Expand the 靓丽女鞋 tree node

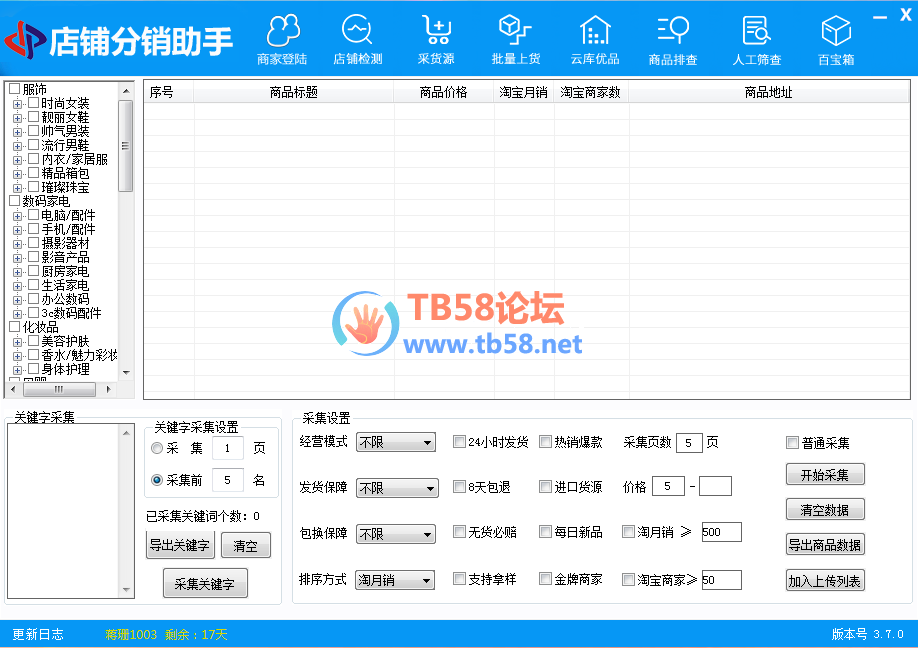[x=17, y=118]
